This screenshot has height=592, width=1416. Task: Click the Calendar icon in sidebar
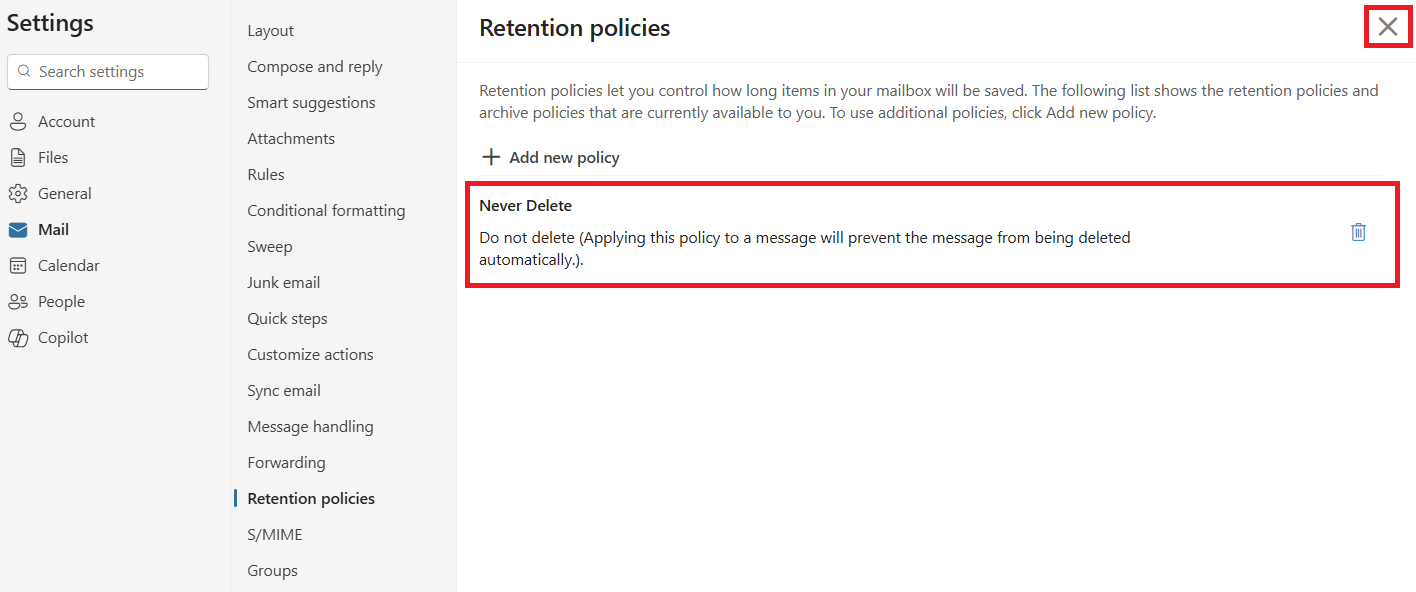point(18,266)
